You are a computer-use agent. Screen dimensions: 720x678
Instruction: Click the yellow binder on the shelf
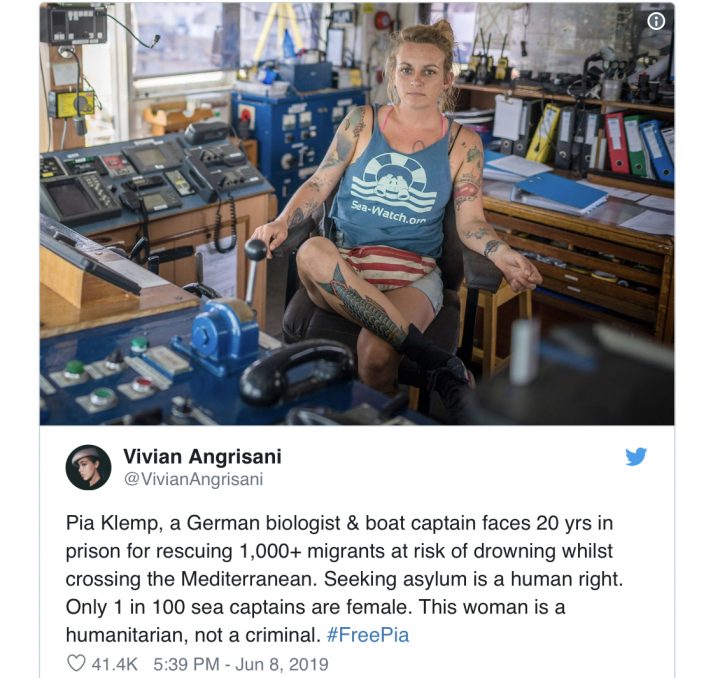coord(543,133)
